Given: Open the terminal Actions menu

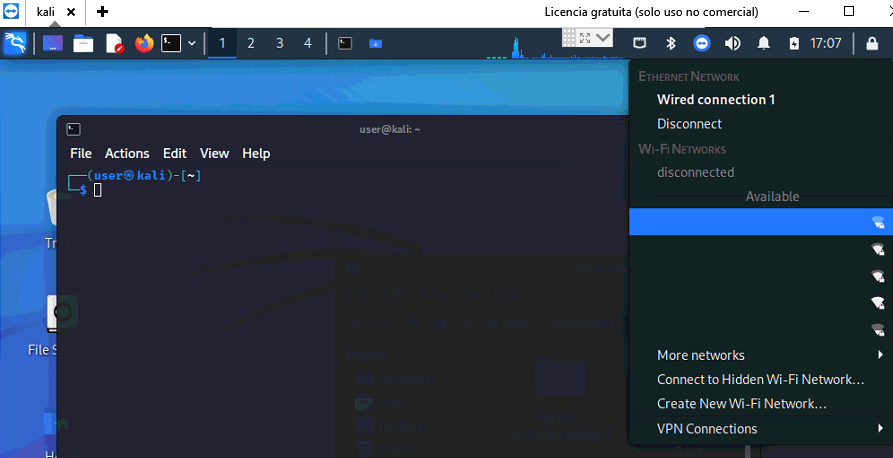Looking at the screenshot, I should [127, 153].
